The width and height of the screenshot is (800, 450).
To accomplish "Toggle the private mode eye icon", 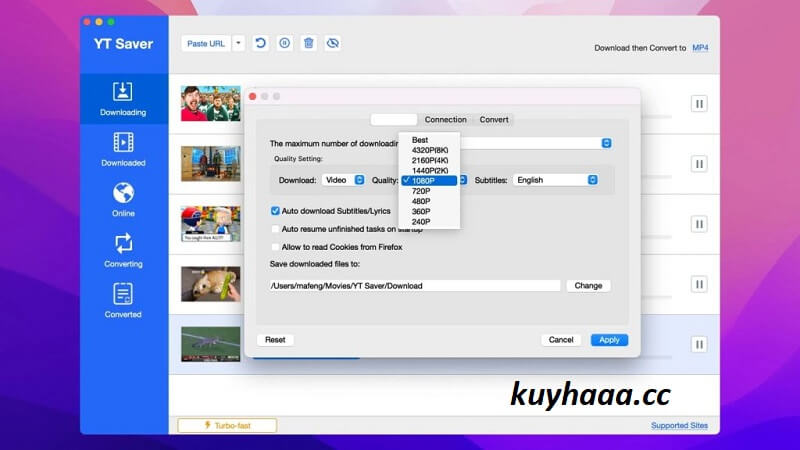I will pos(333,43).
